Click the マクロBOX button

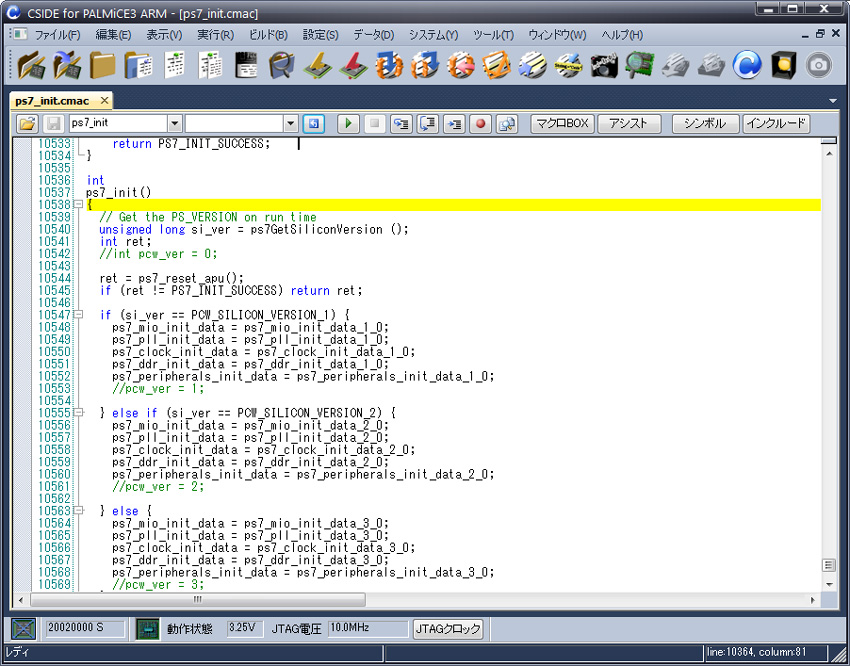tap(562, 124)
